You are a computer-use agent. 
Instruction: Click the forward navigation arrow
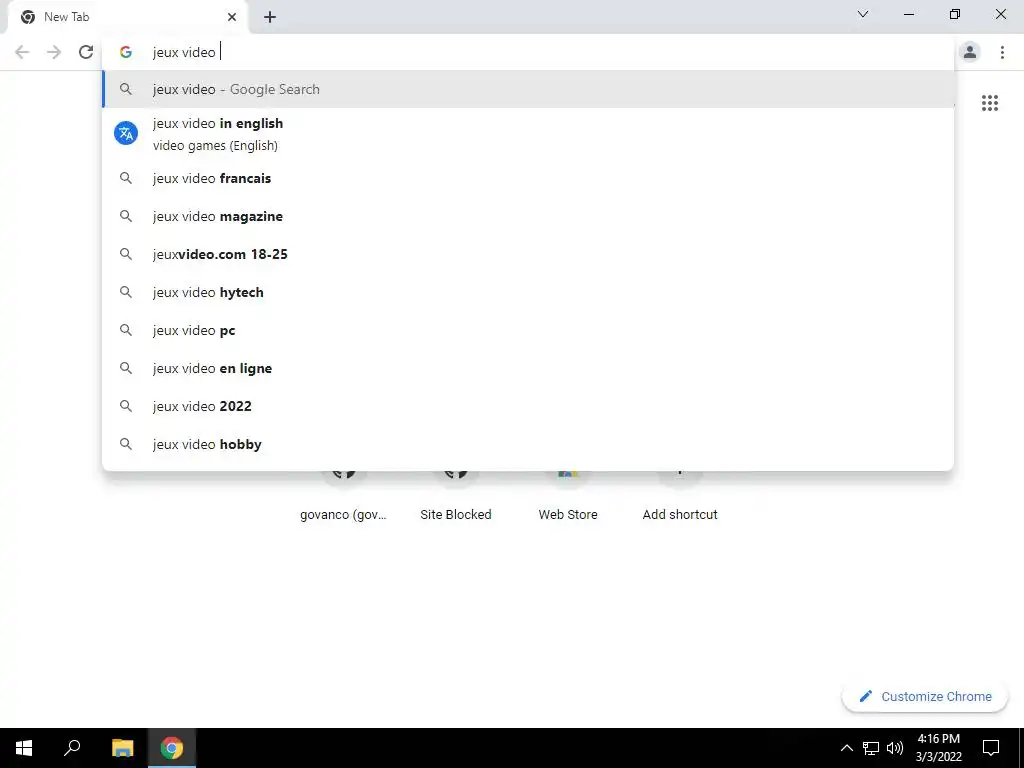54,52
